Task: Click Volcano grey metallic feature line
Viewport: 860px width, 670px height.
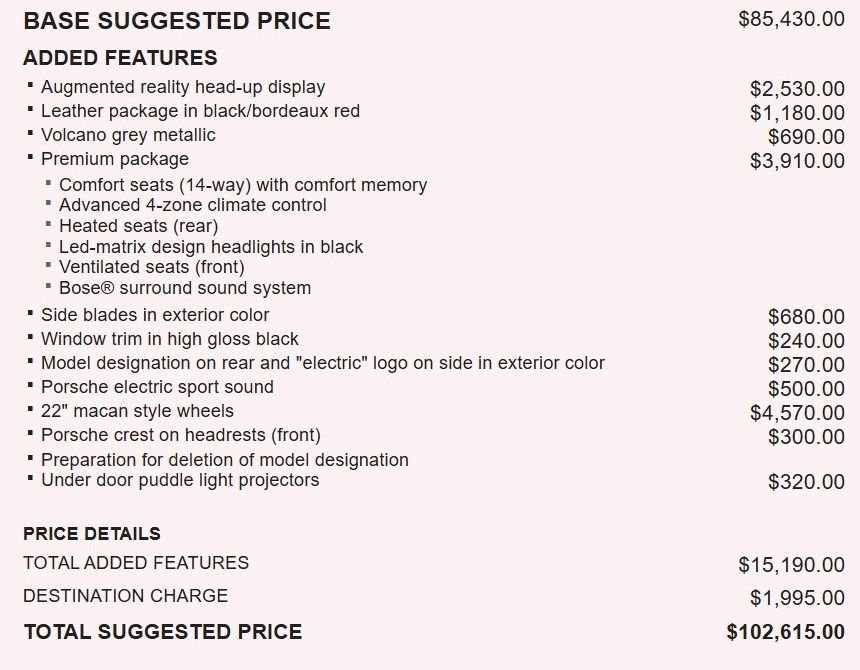Action: pyautogui.click(x=128, y=135)
